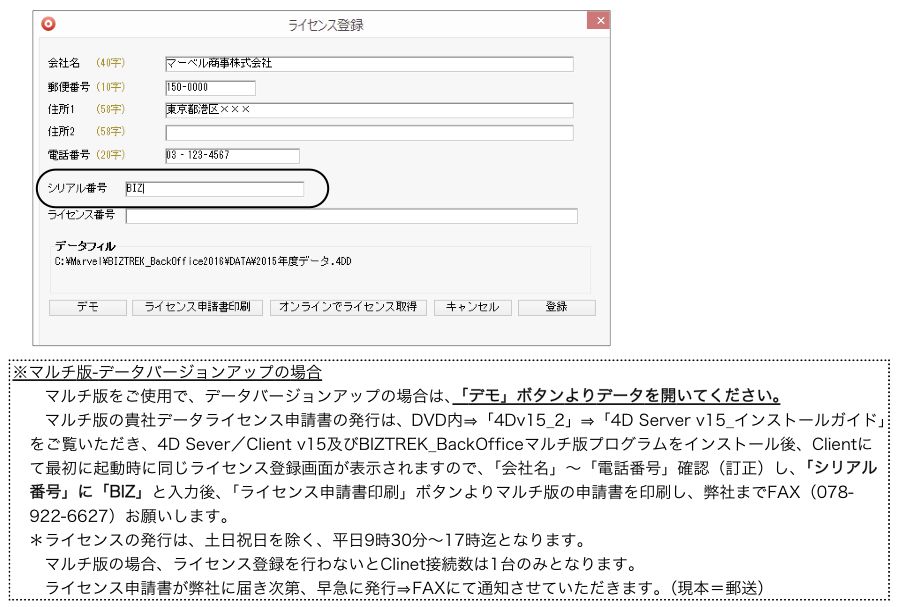This screenshot has height=607, width=900.
Task: Click the empty 住所2 field
Action: (369, 133)
